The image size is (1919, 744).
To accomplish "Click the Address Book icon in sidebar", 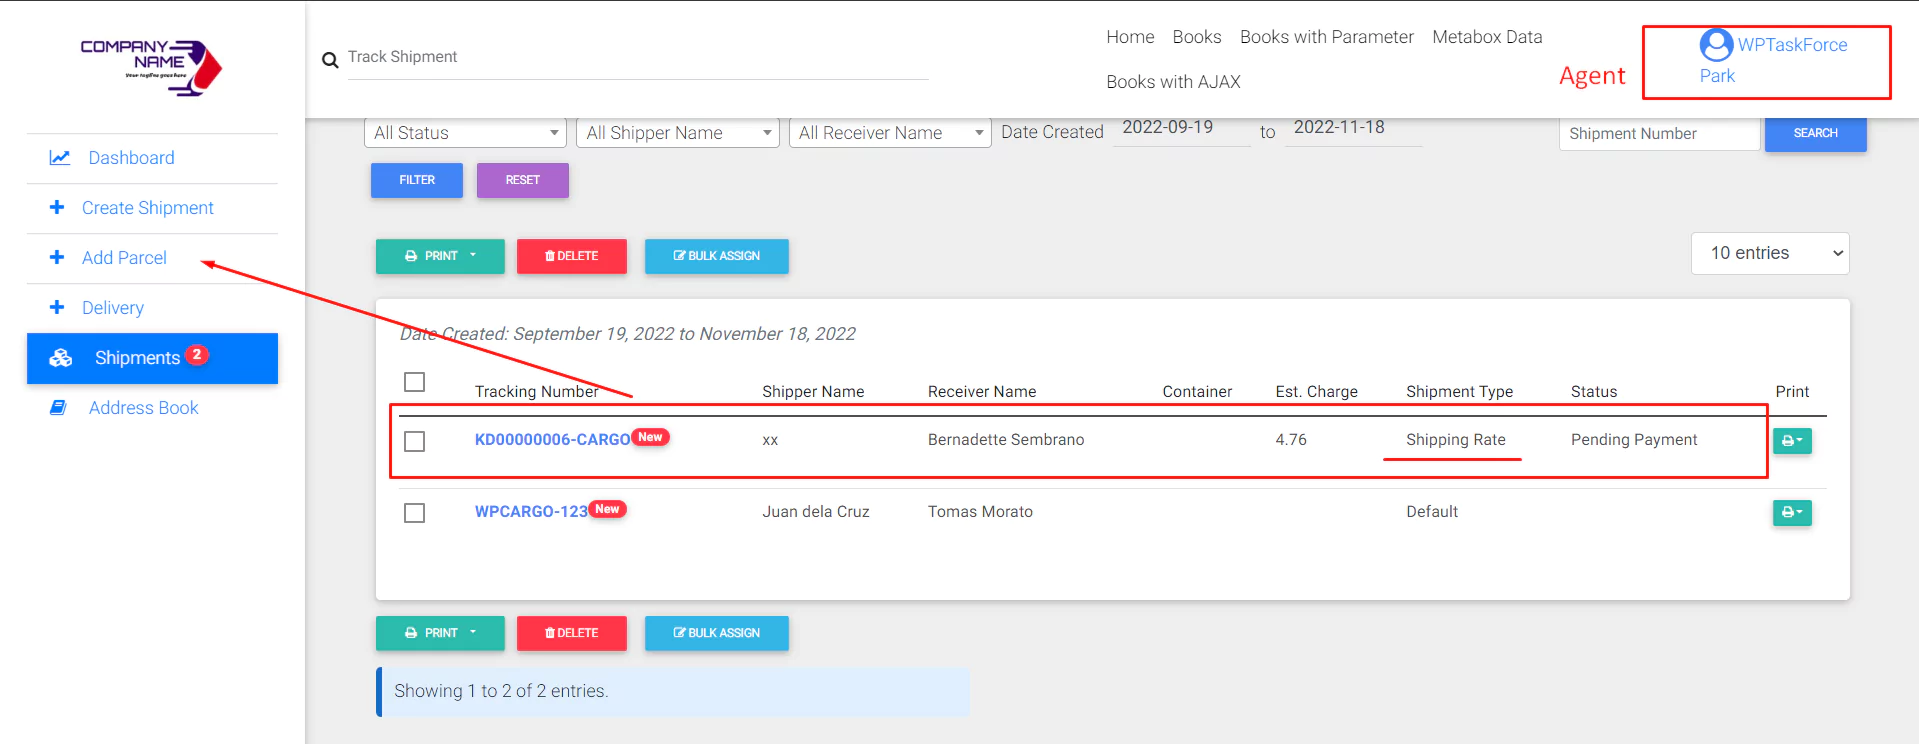I will [59, 408].
